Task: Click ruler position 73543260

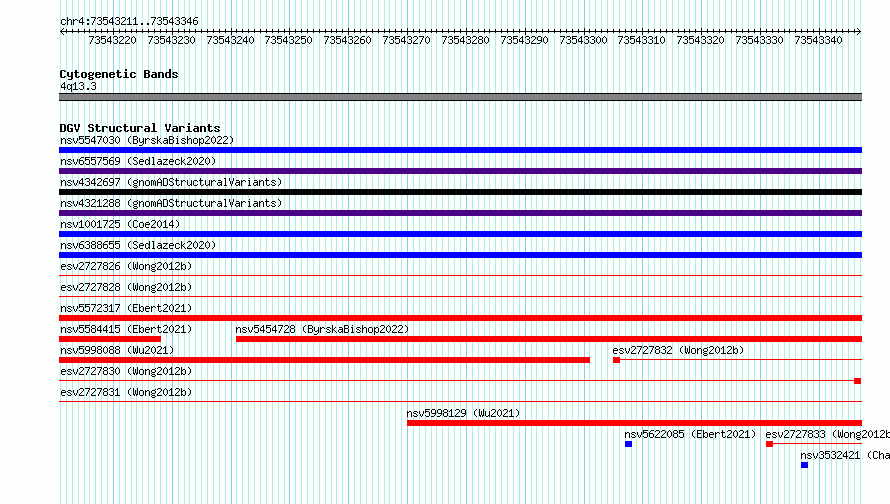Action: coord(347,40)
